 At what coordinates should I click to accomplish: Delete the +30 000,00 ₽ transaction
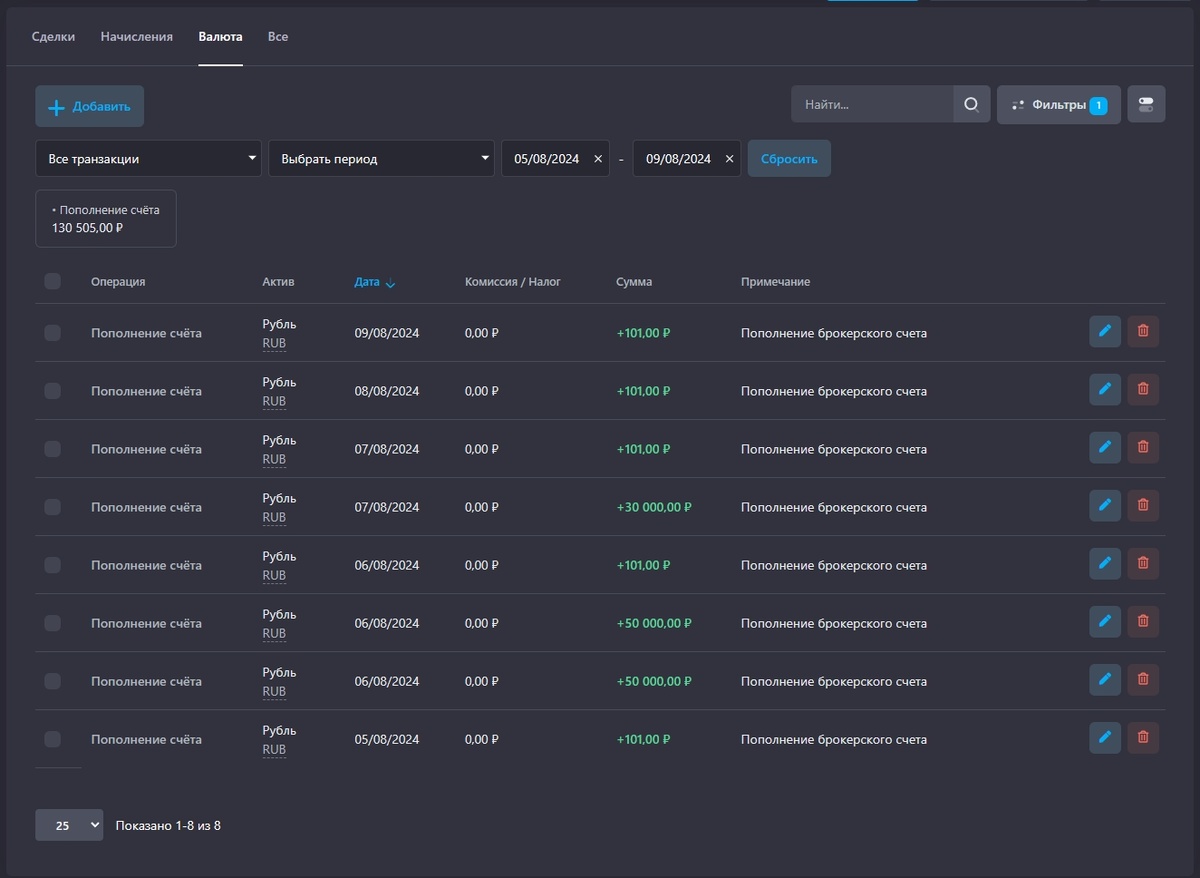pyautogui.click(x=1143, y=505)
